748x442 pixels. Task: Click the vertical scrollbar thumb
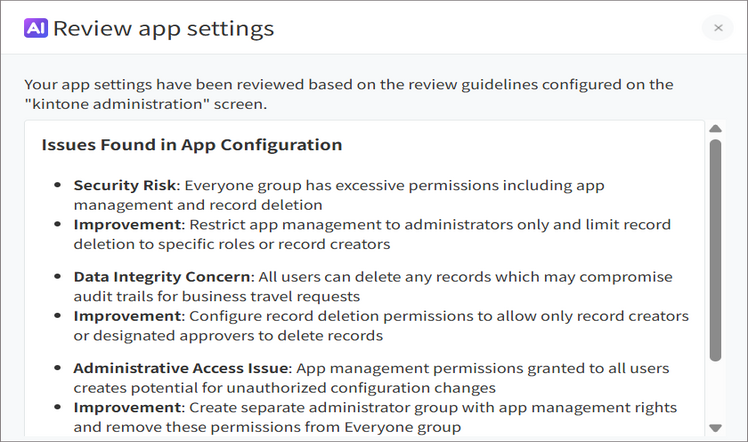pos(715,250)
